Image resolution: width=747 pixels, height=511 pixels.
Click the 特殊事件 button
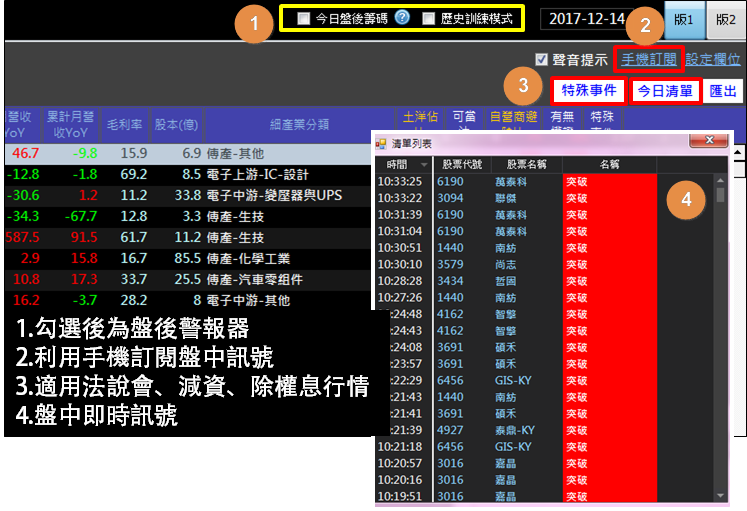point(589,90)
